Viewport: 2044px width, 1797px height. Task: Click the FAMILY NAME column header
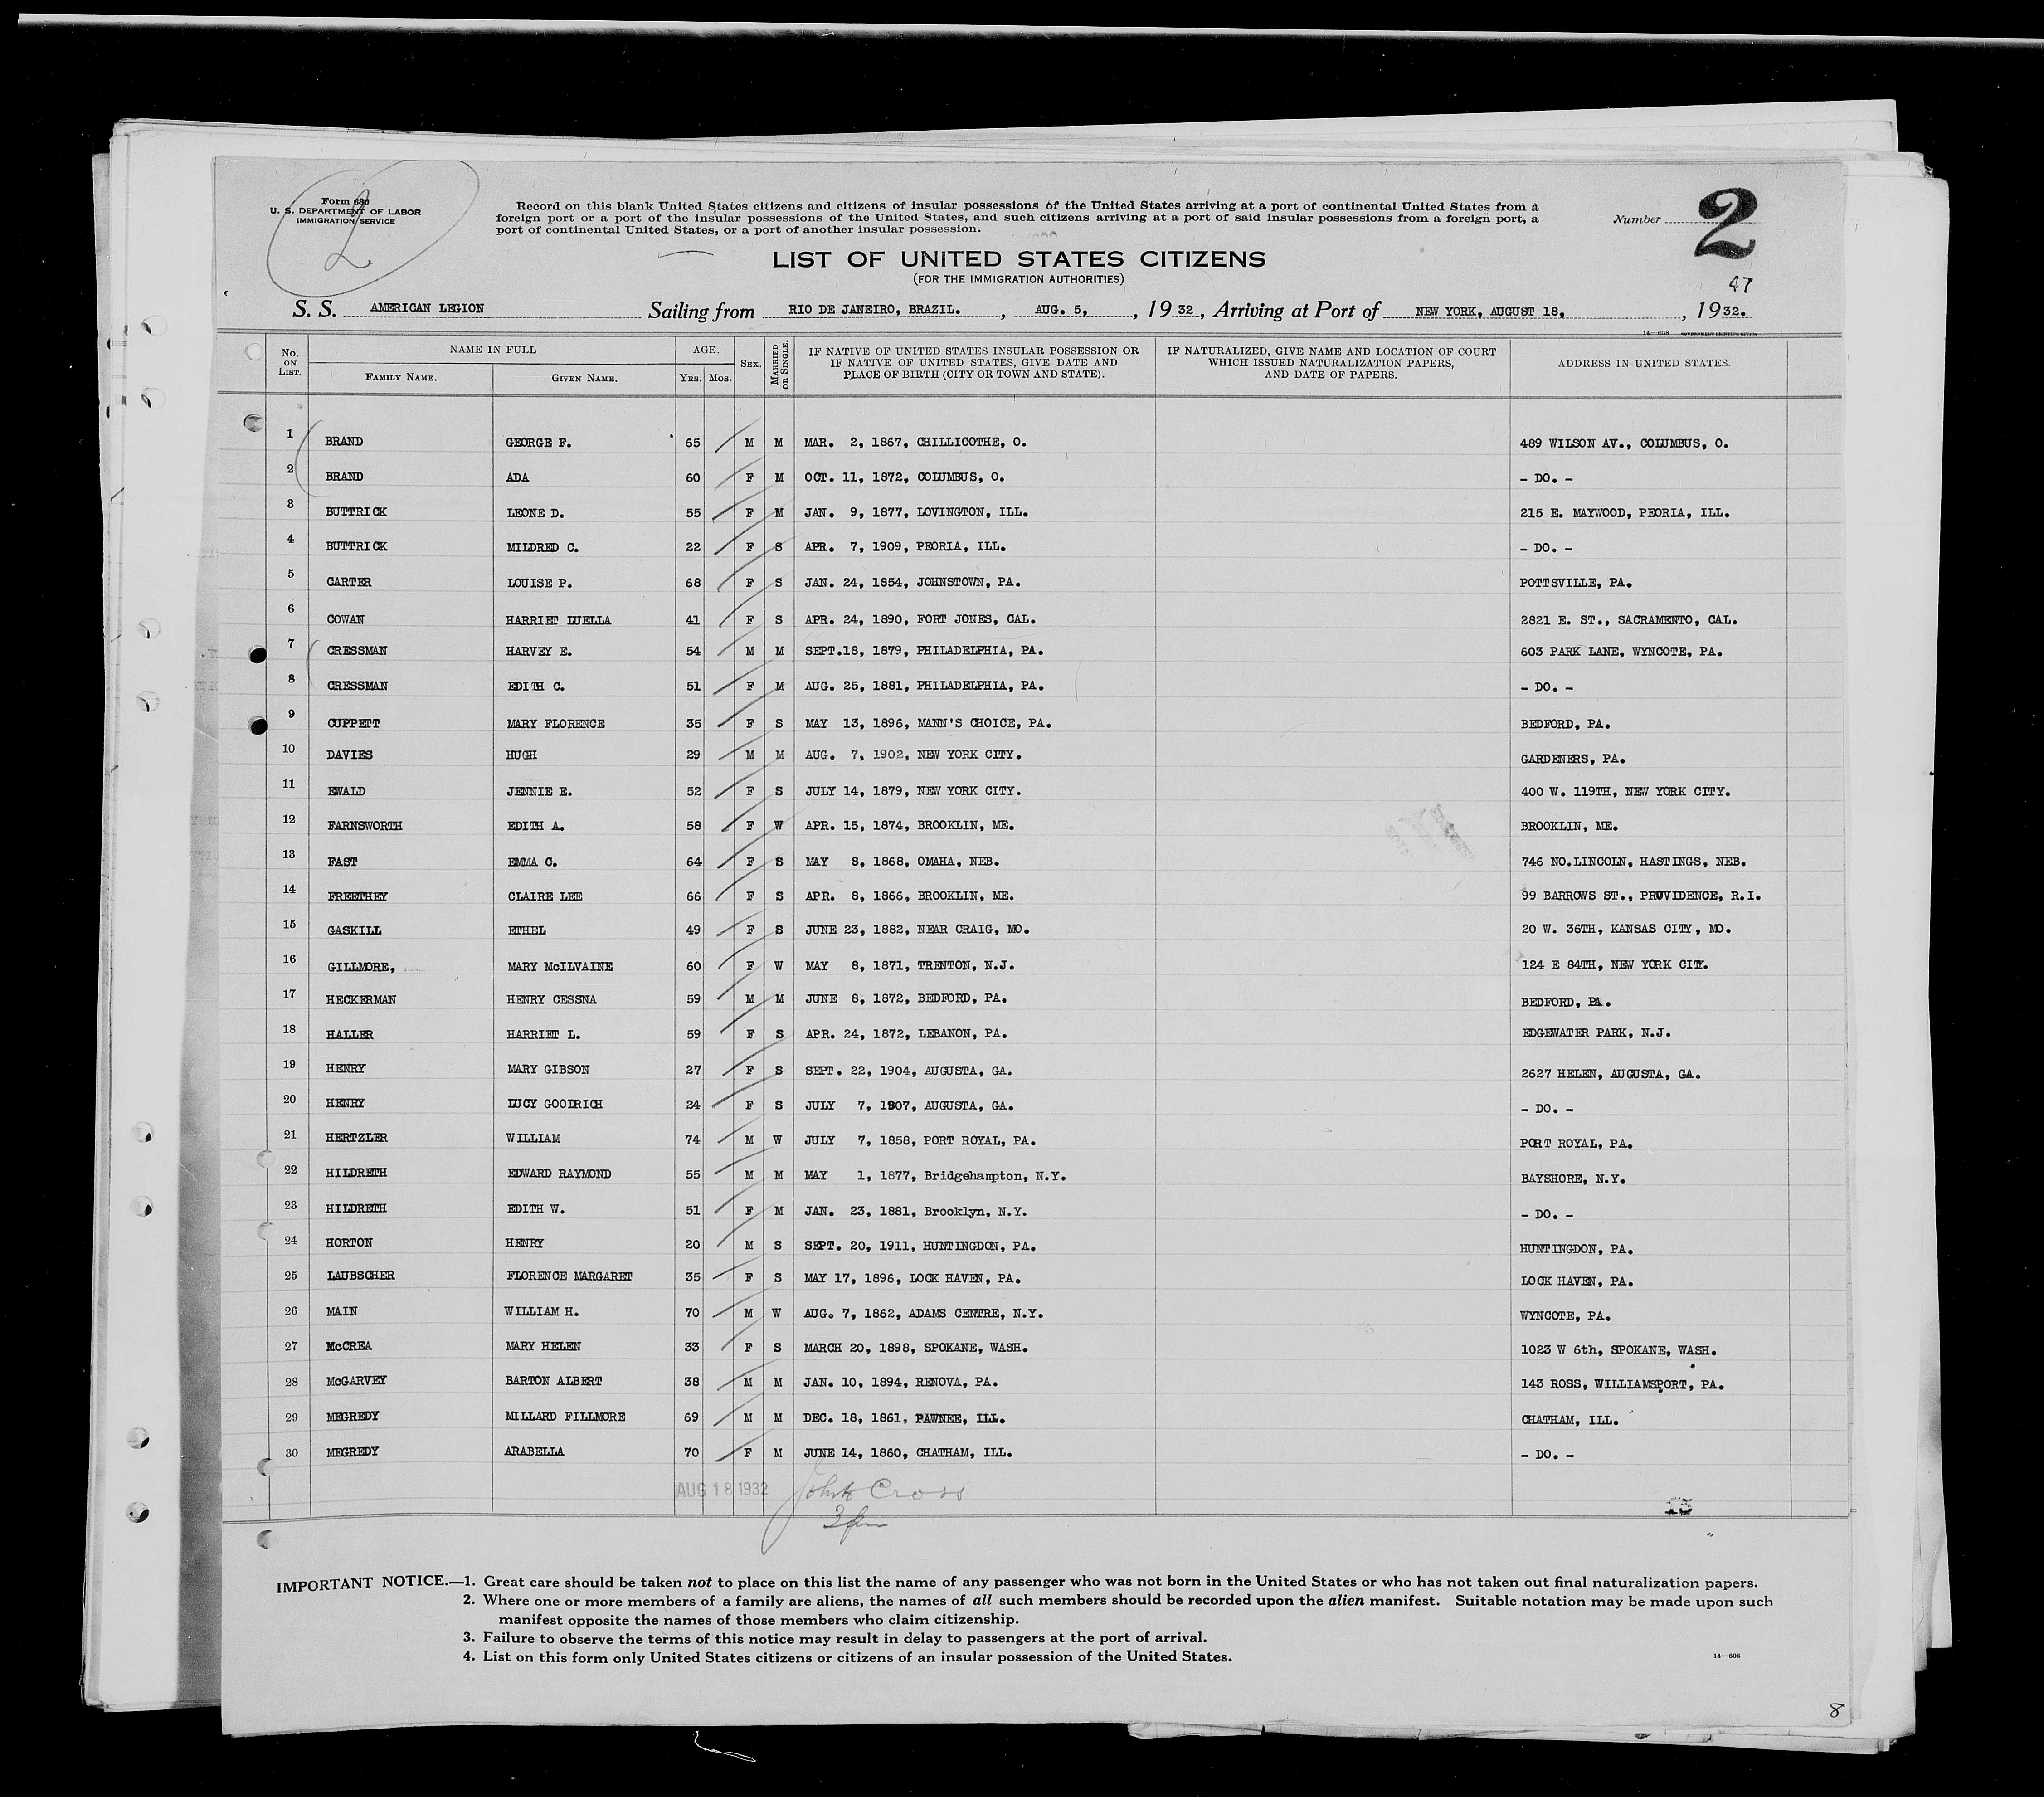pyautogui.click(x=400, y=379)
